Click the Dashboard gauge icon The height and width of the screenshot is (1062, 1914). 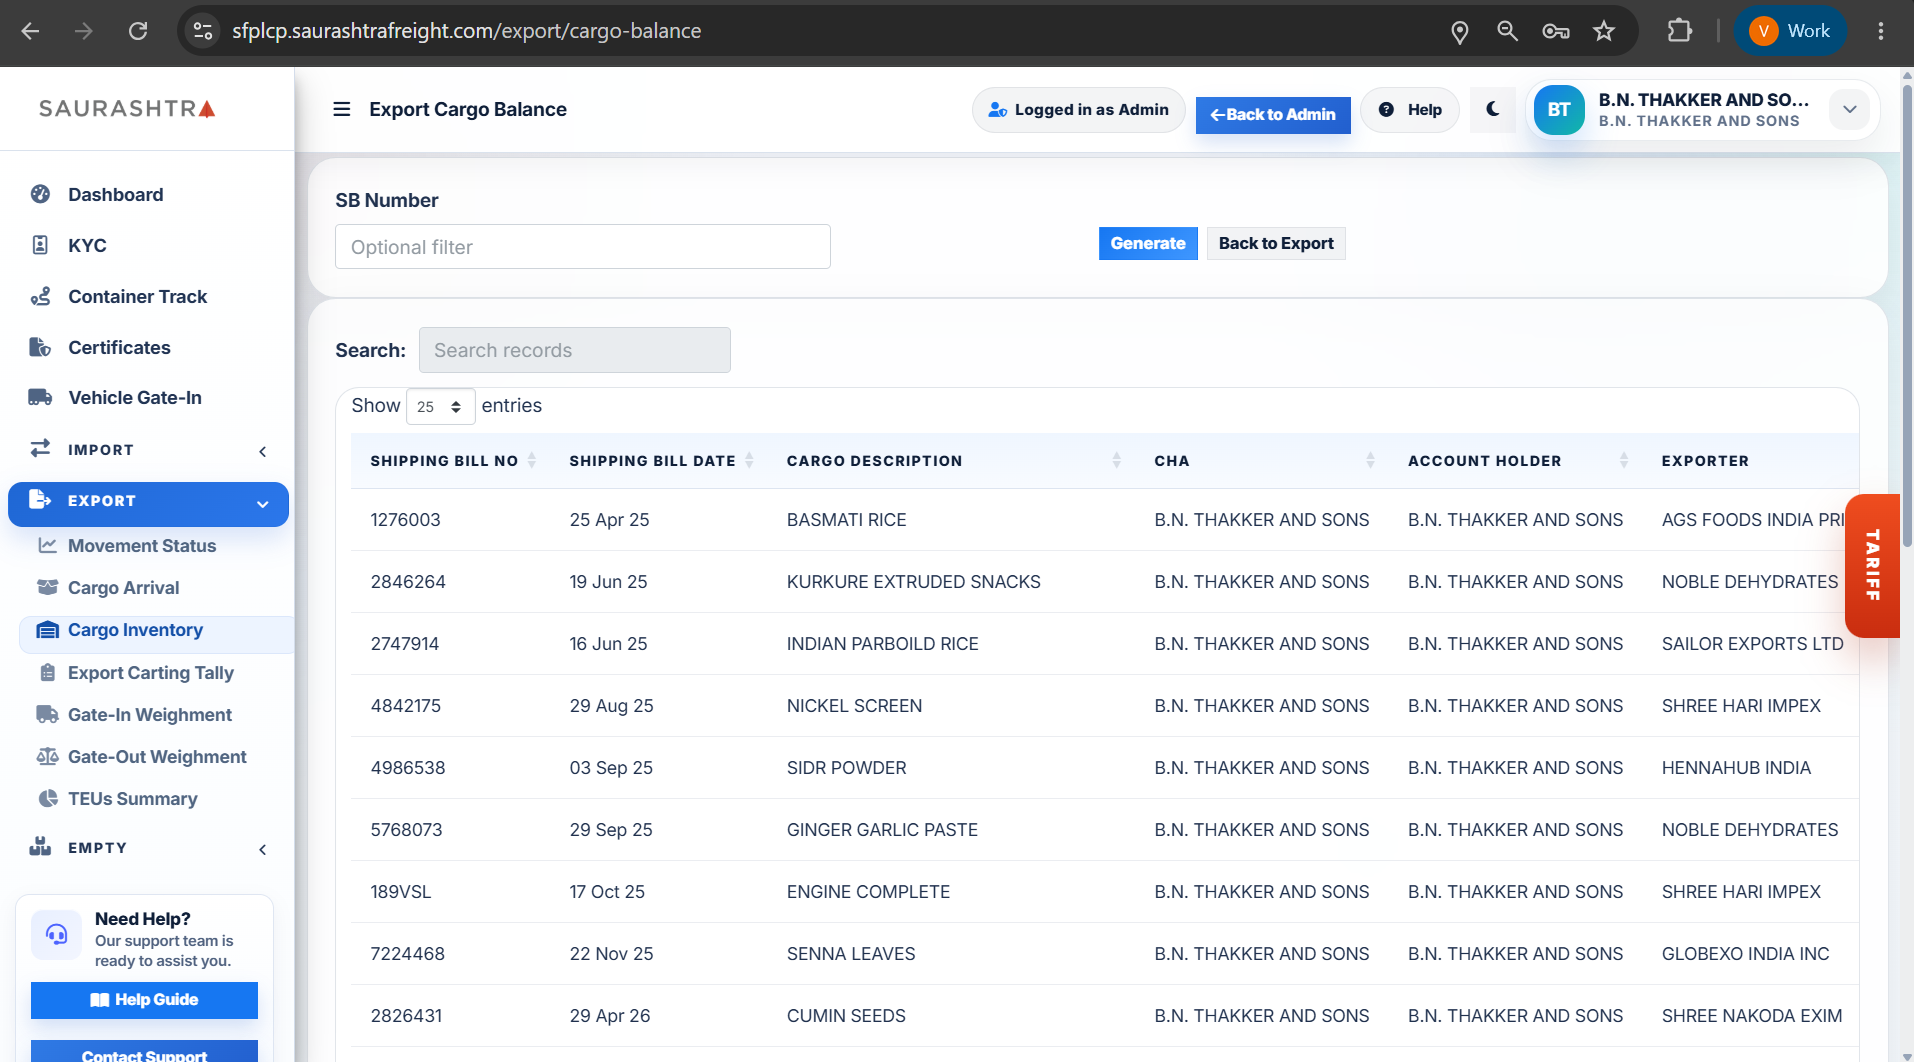click(40, 194)
